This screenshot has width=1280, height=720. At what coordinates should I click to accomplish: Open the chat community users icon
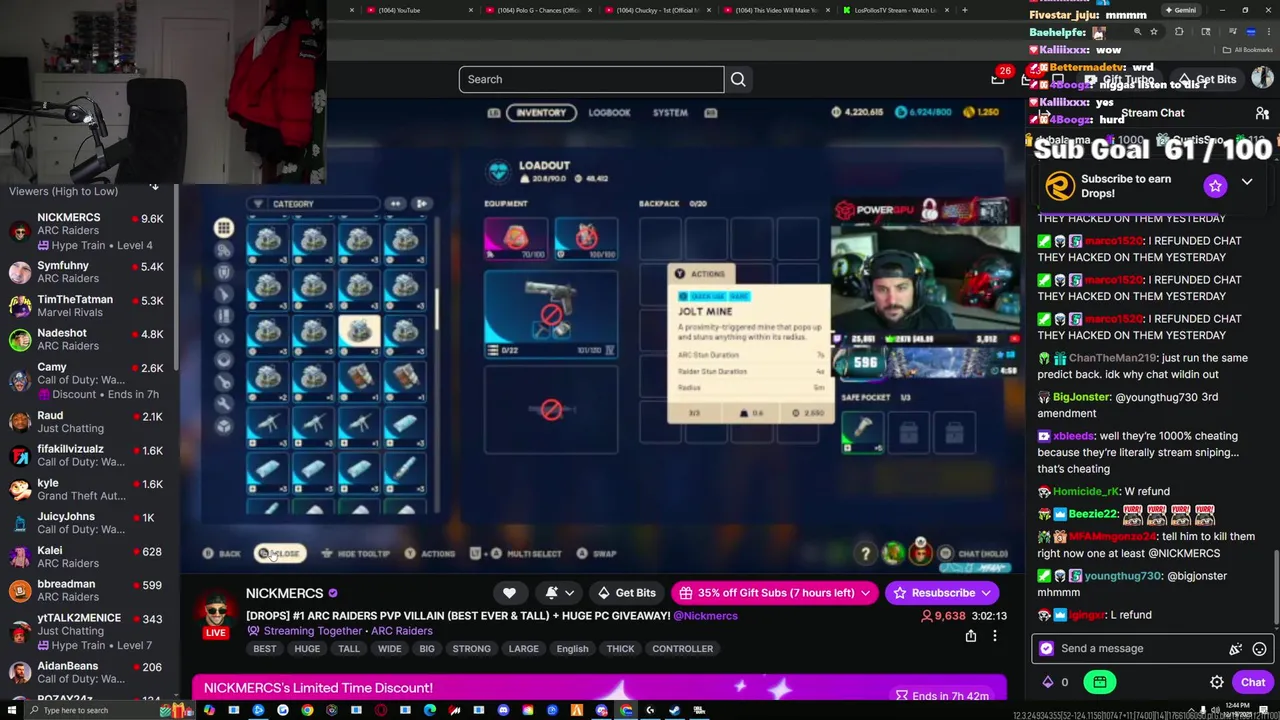pos(1262,113)
